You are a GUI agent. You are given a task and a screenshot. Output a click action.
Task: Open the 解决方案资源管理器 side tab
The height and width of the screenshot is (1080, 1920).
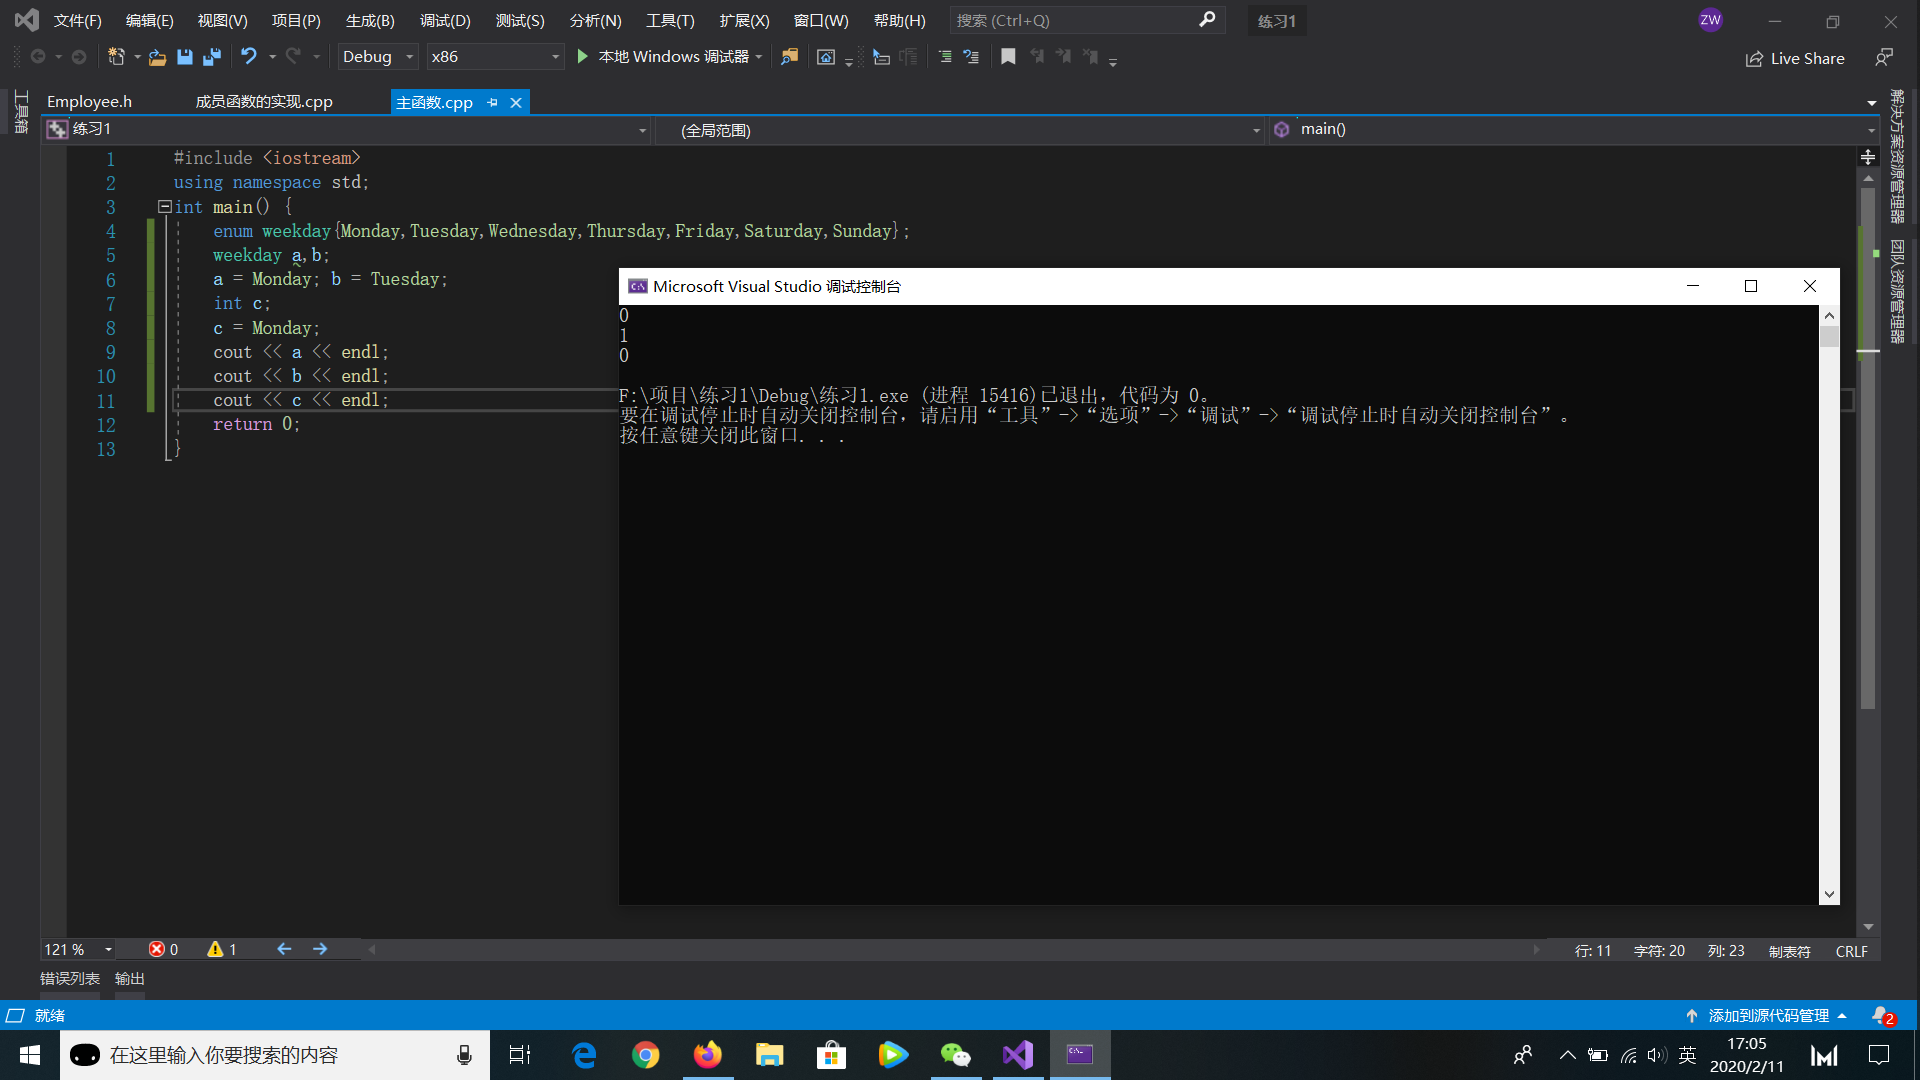pos(1897,156)
